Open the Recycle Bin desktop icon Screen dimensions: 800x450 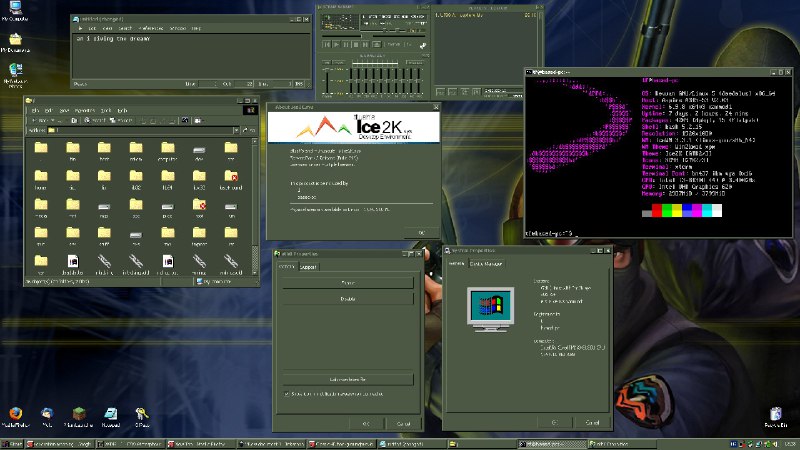pos(776,417)
